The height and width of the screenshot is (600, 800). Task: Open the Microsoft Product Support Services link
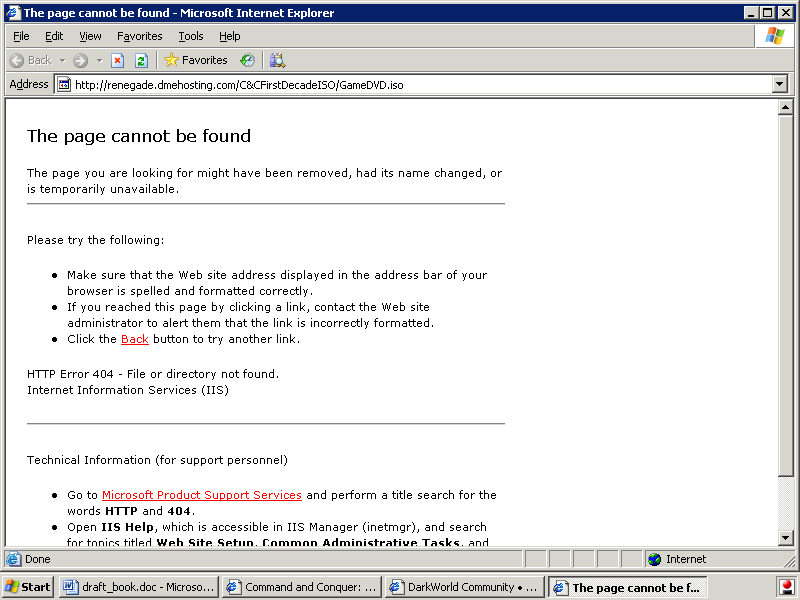tap(201, 495)
